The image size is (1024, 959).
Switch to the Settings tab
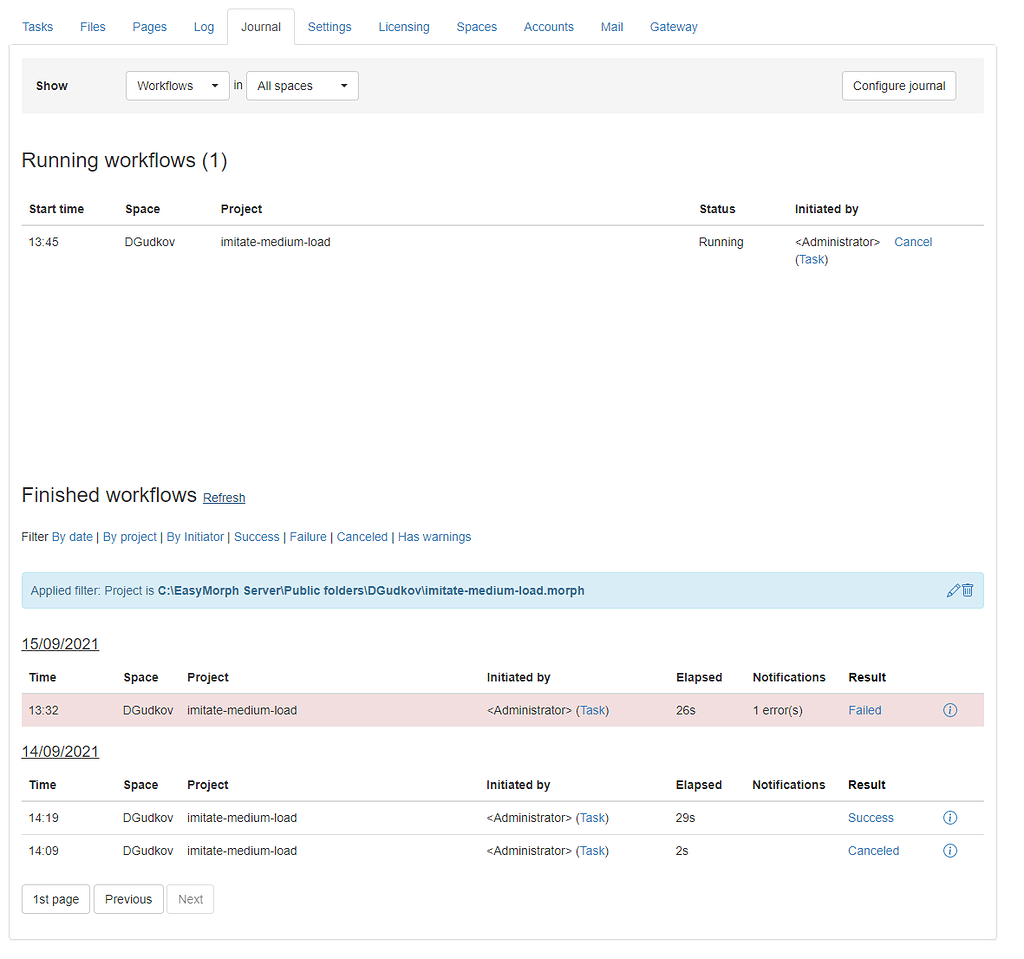click(329, 27)
